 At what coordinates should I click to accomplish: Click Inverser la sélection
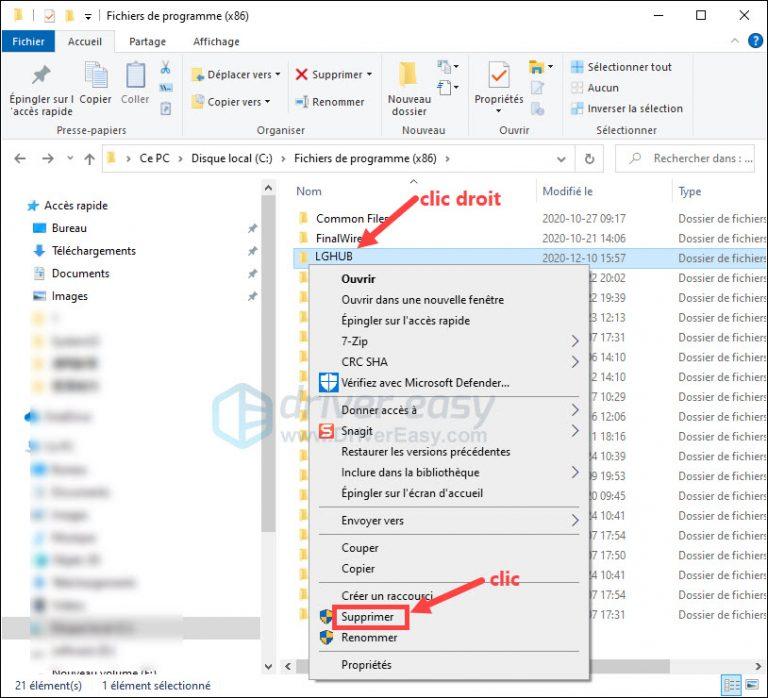tap(626, 108)
